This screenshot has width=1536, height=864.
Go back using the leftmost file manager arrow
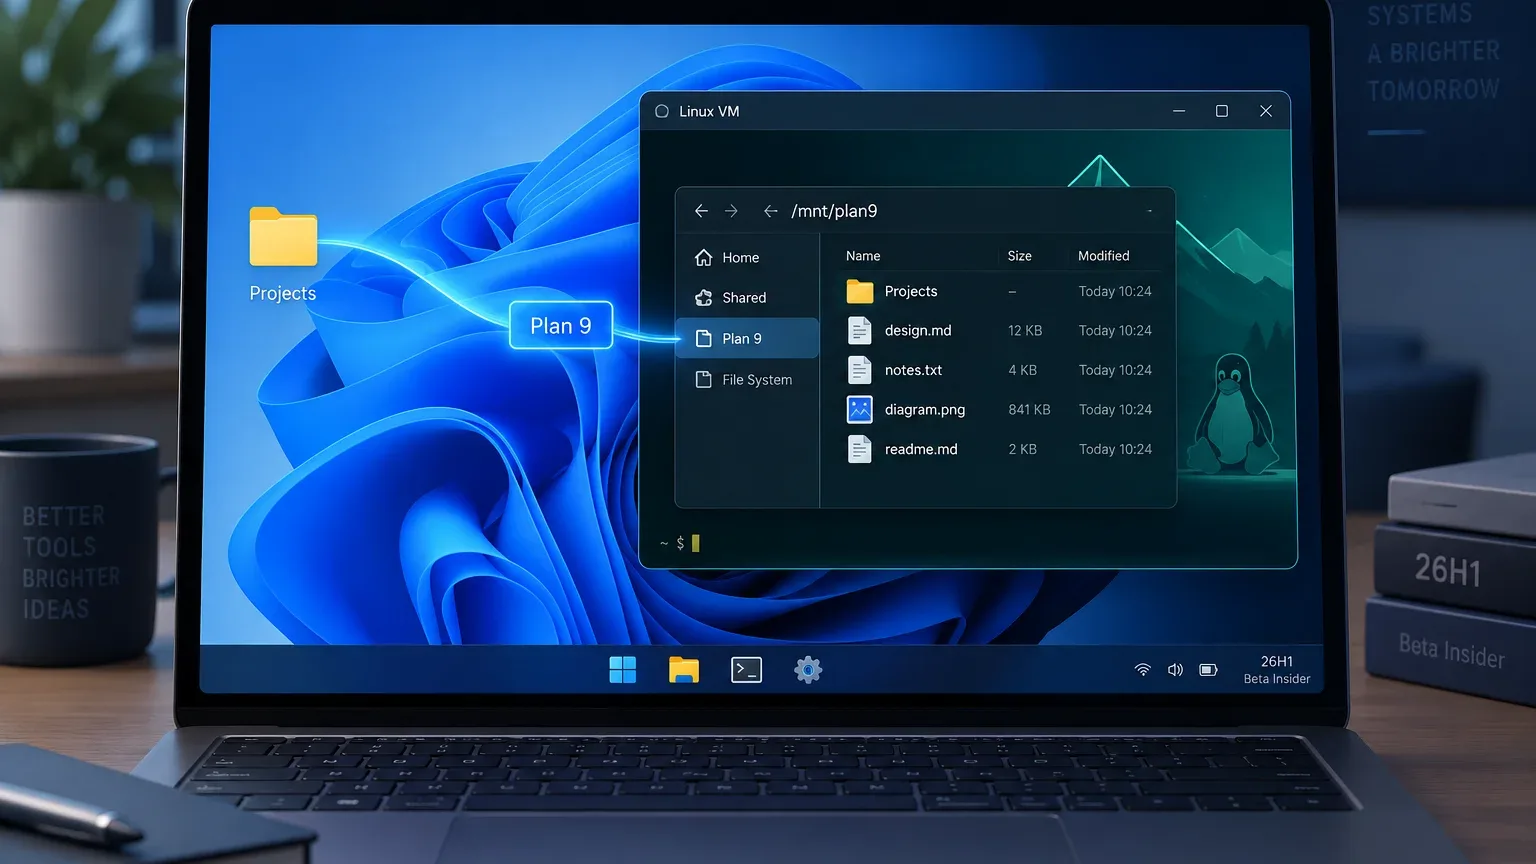tap(701, 211)
